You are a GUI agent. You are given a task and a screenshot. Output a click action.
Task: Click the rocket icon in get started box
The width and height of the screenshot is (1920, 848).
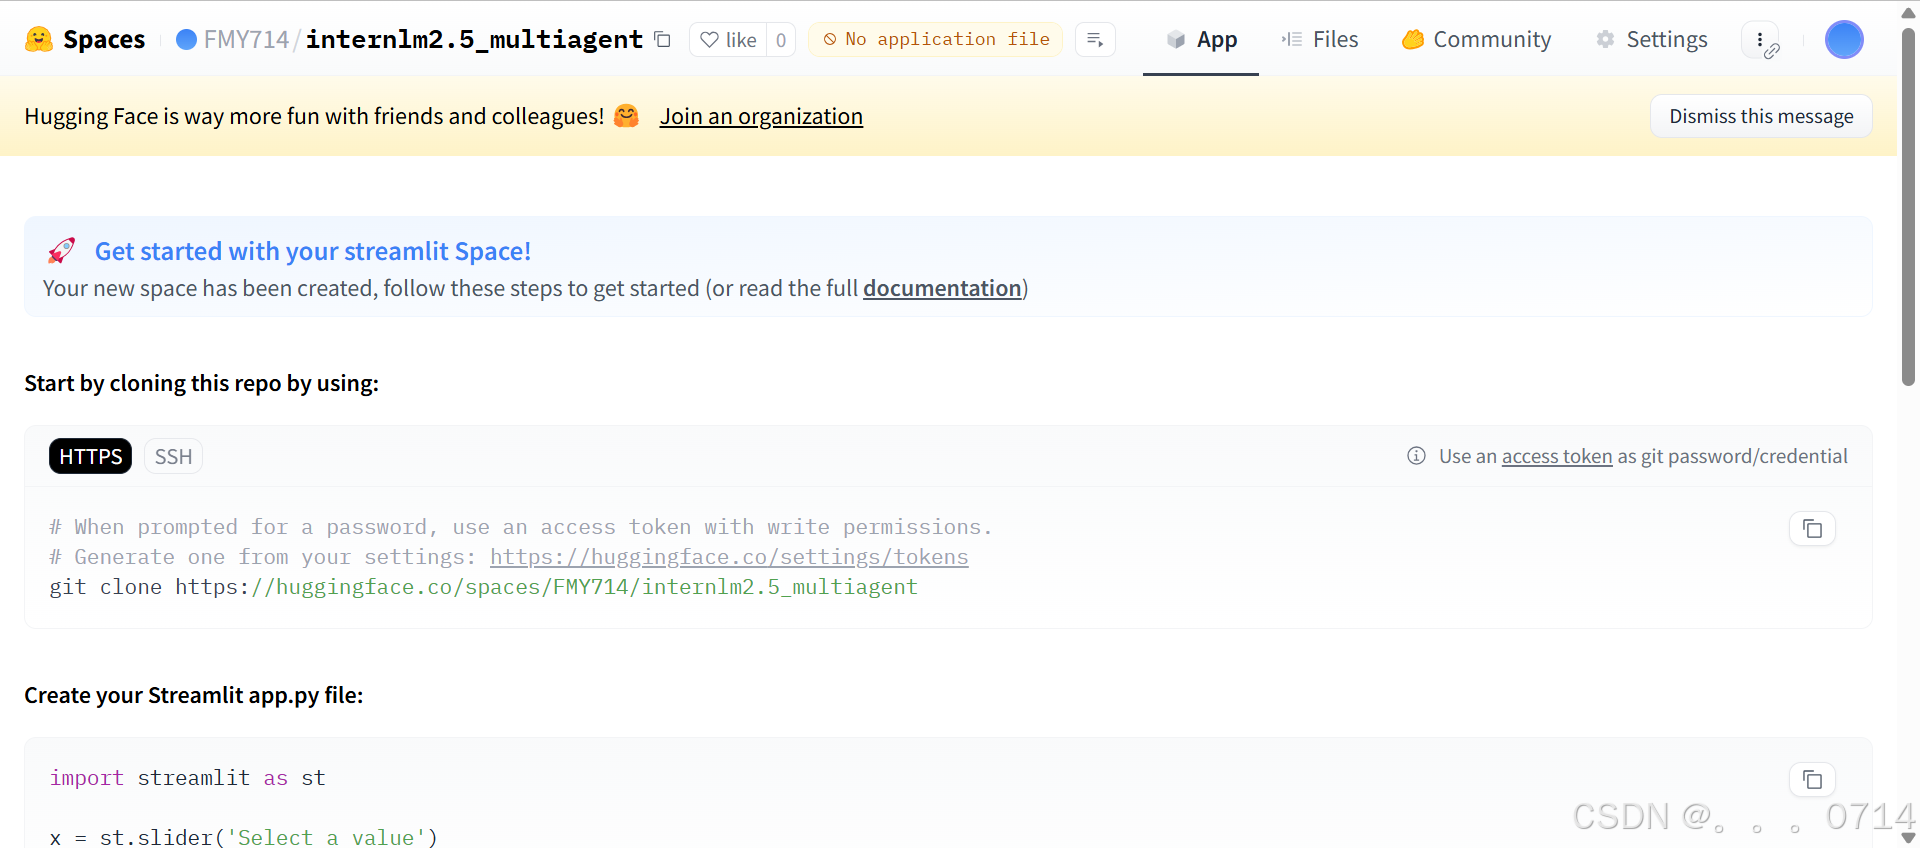click(62, 251)
